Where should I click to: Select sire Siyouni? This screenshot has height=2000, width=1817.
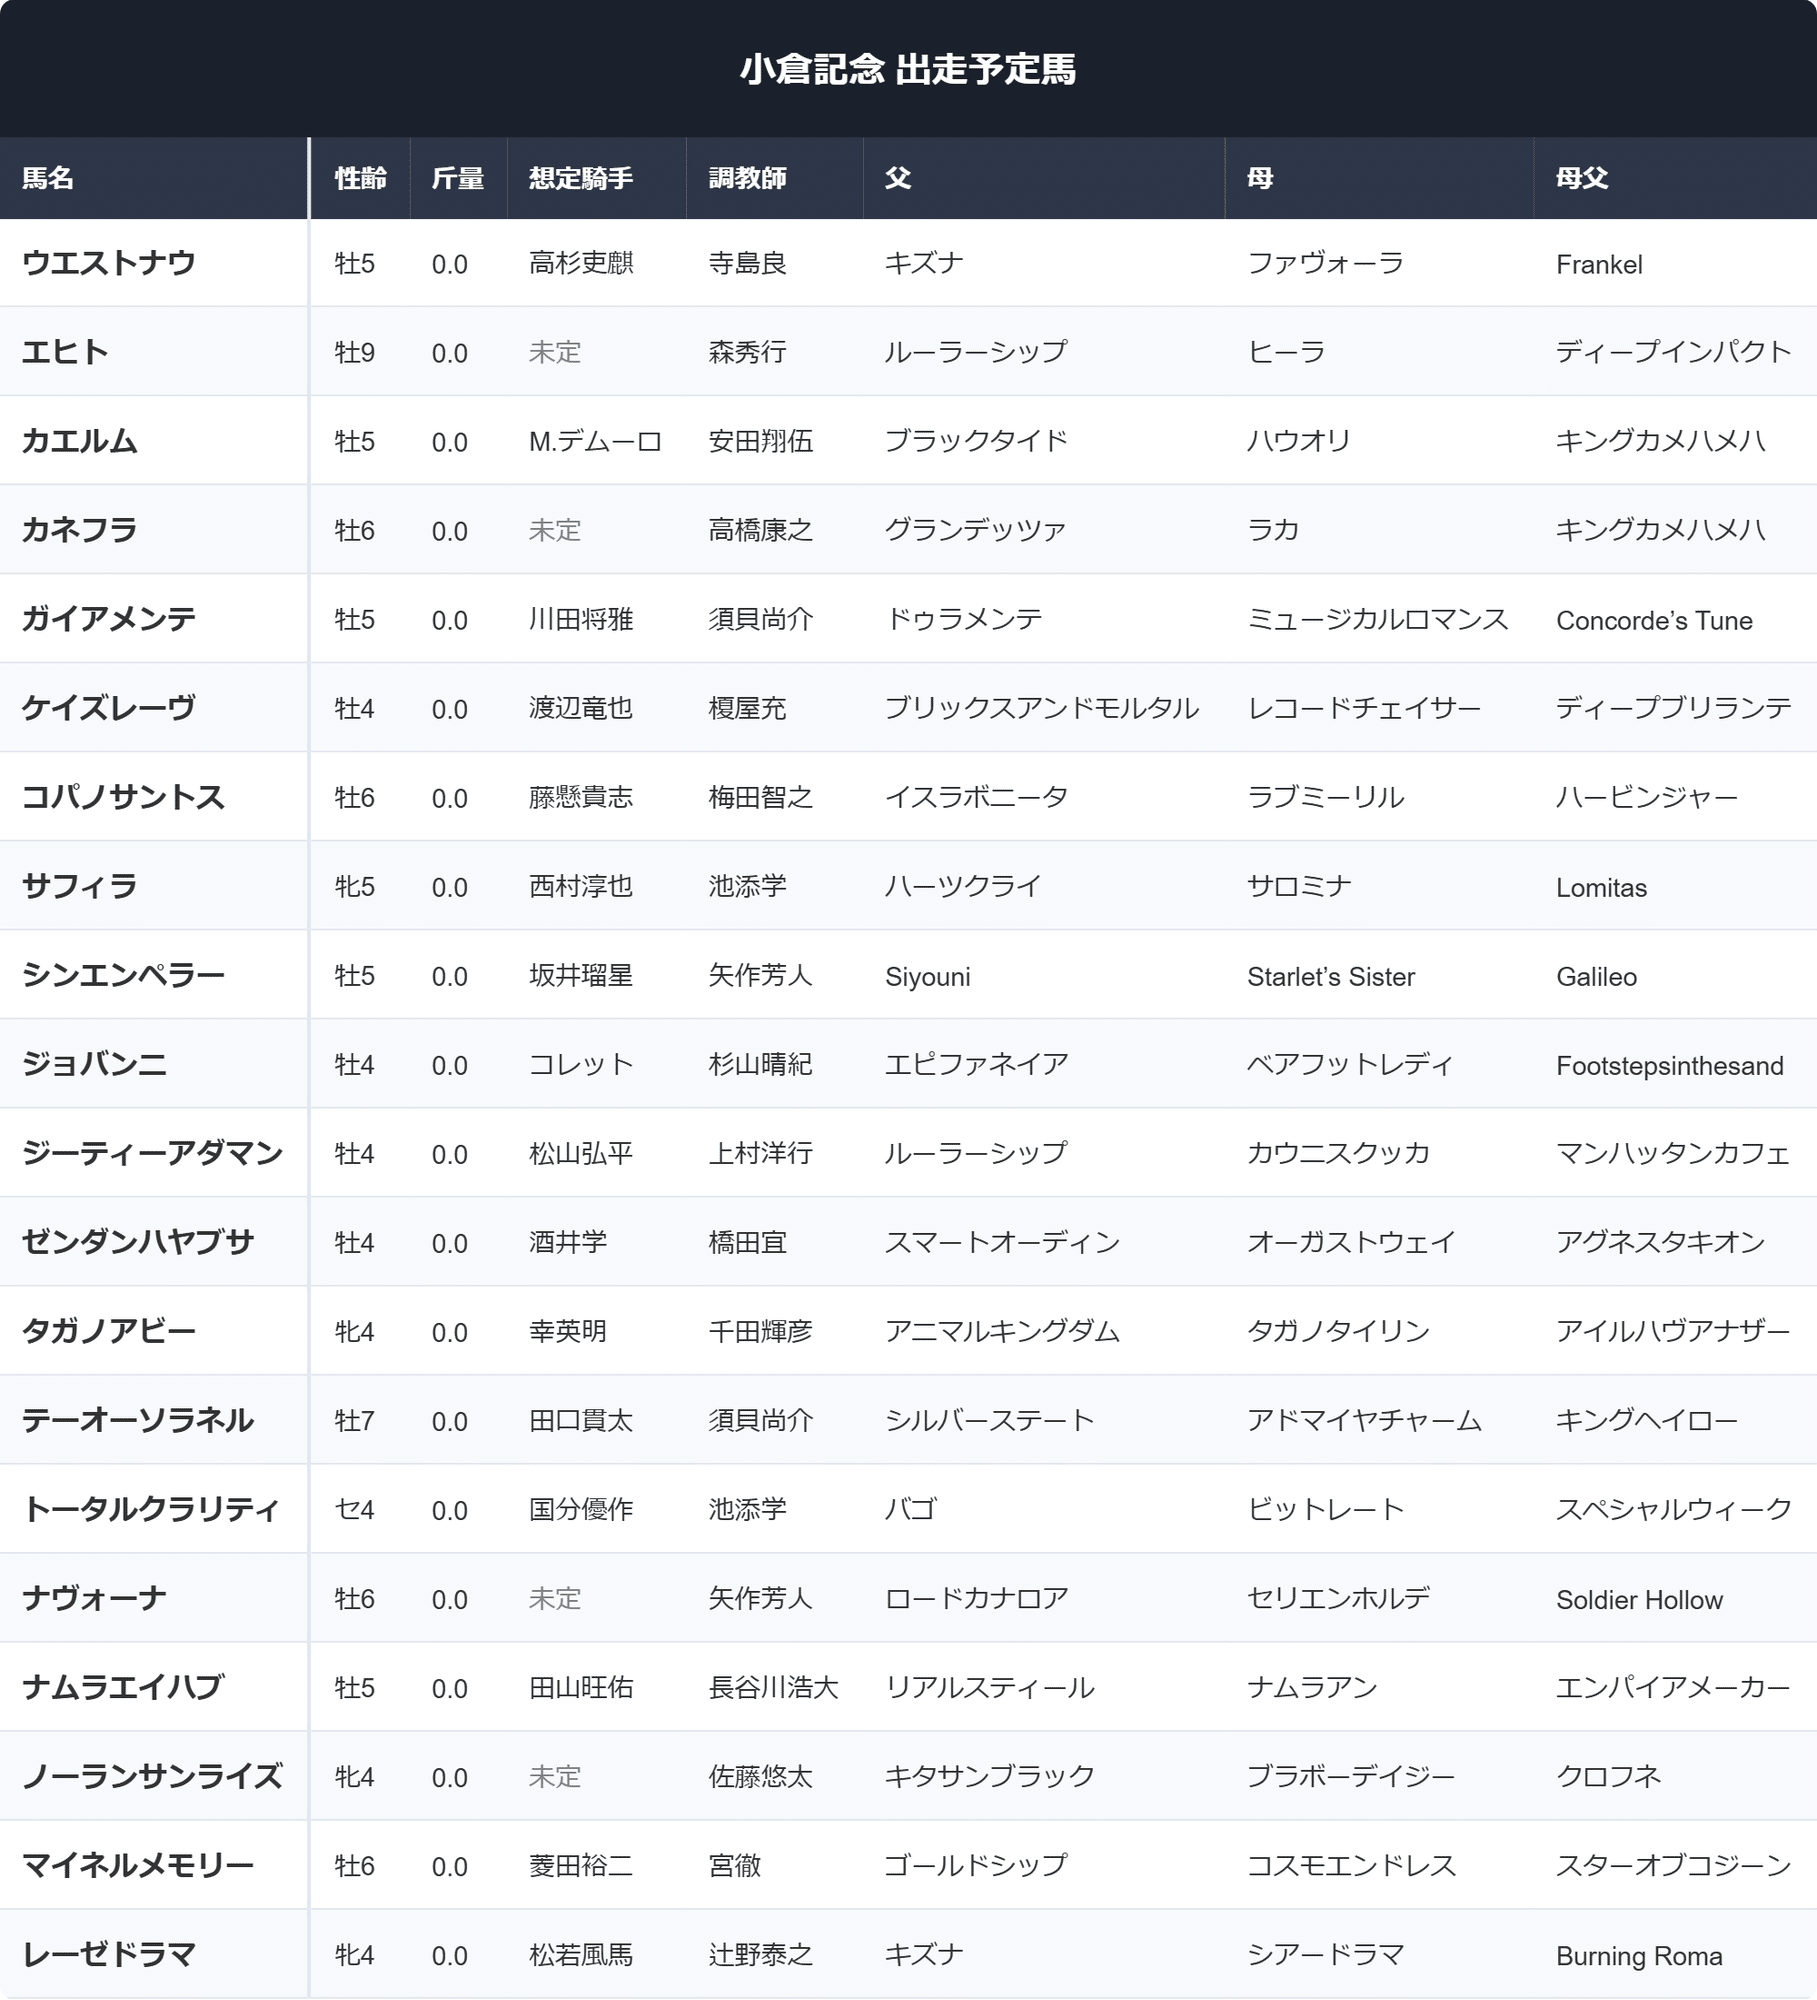click(x=927, y=976)
